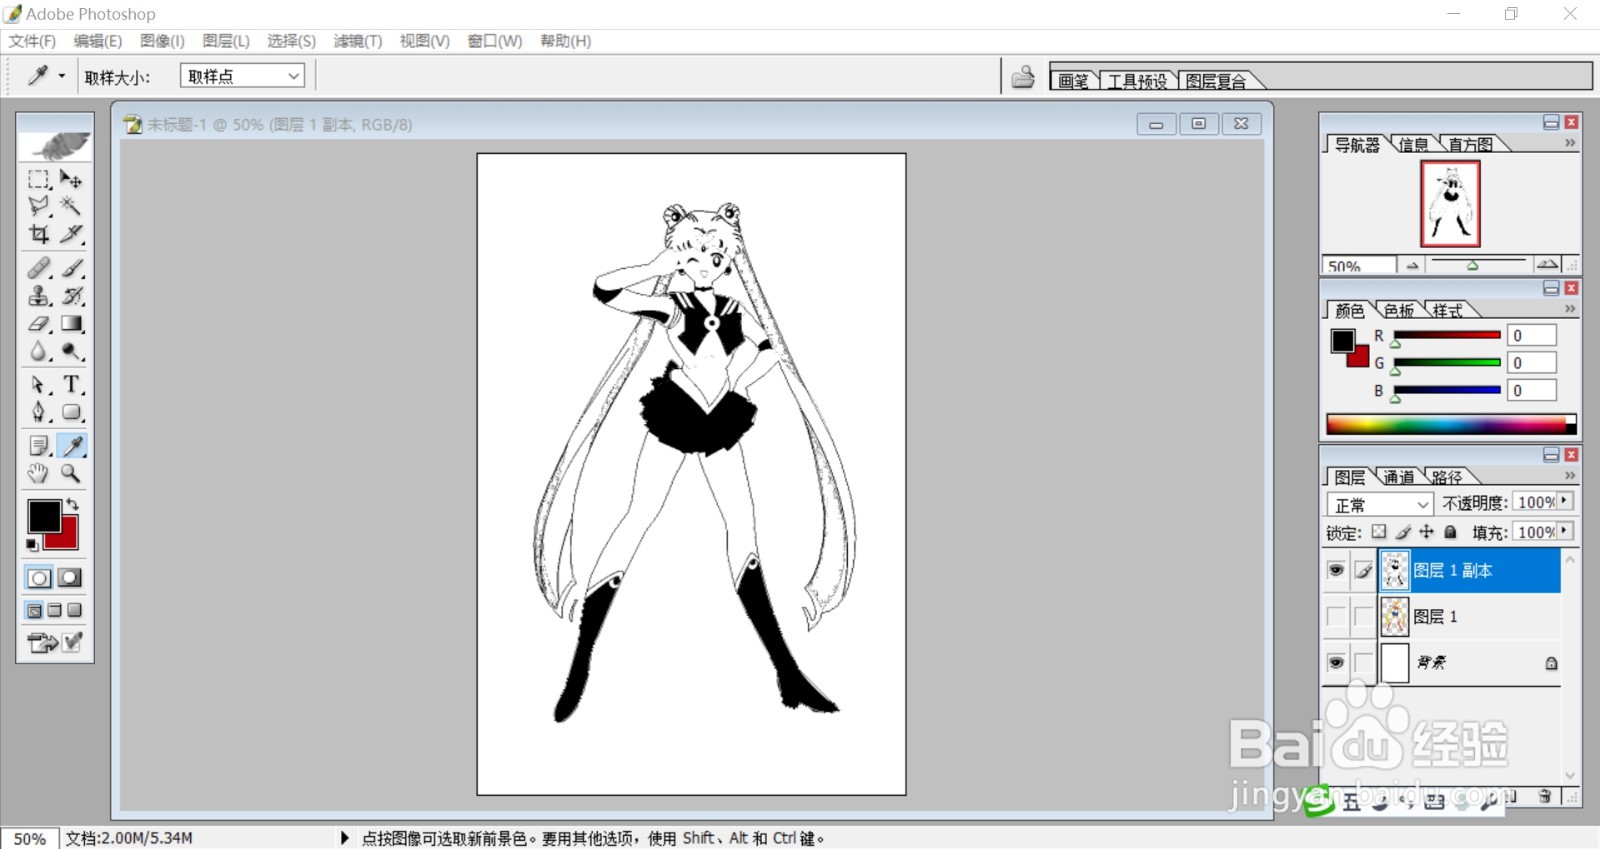Toggle lock position
Screen dimensions: 1600x849
pos(1427,532)
